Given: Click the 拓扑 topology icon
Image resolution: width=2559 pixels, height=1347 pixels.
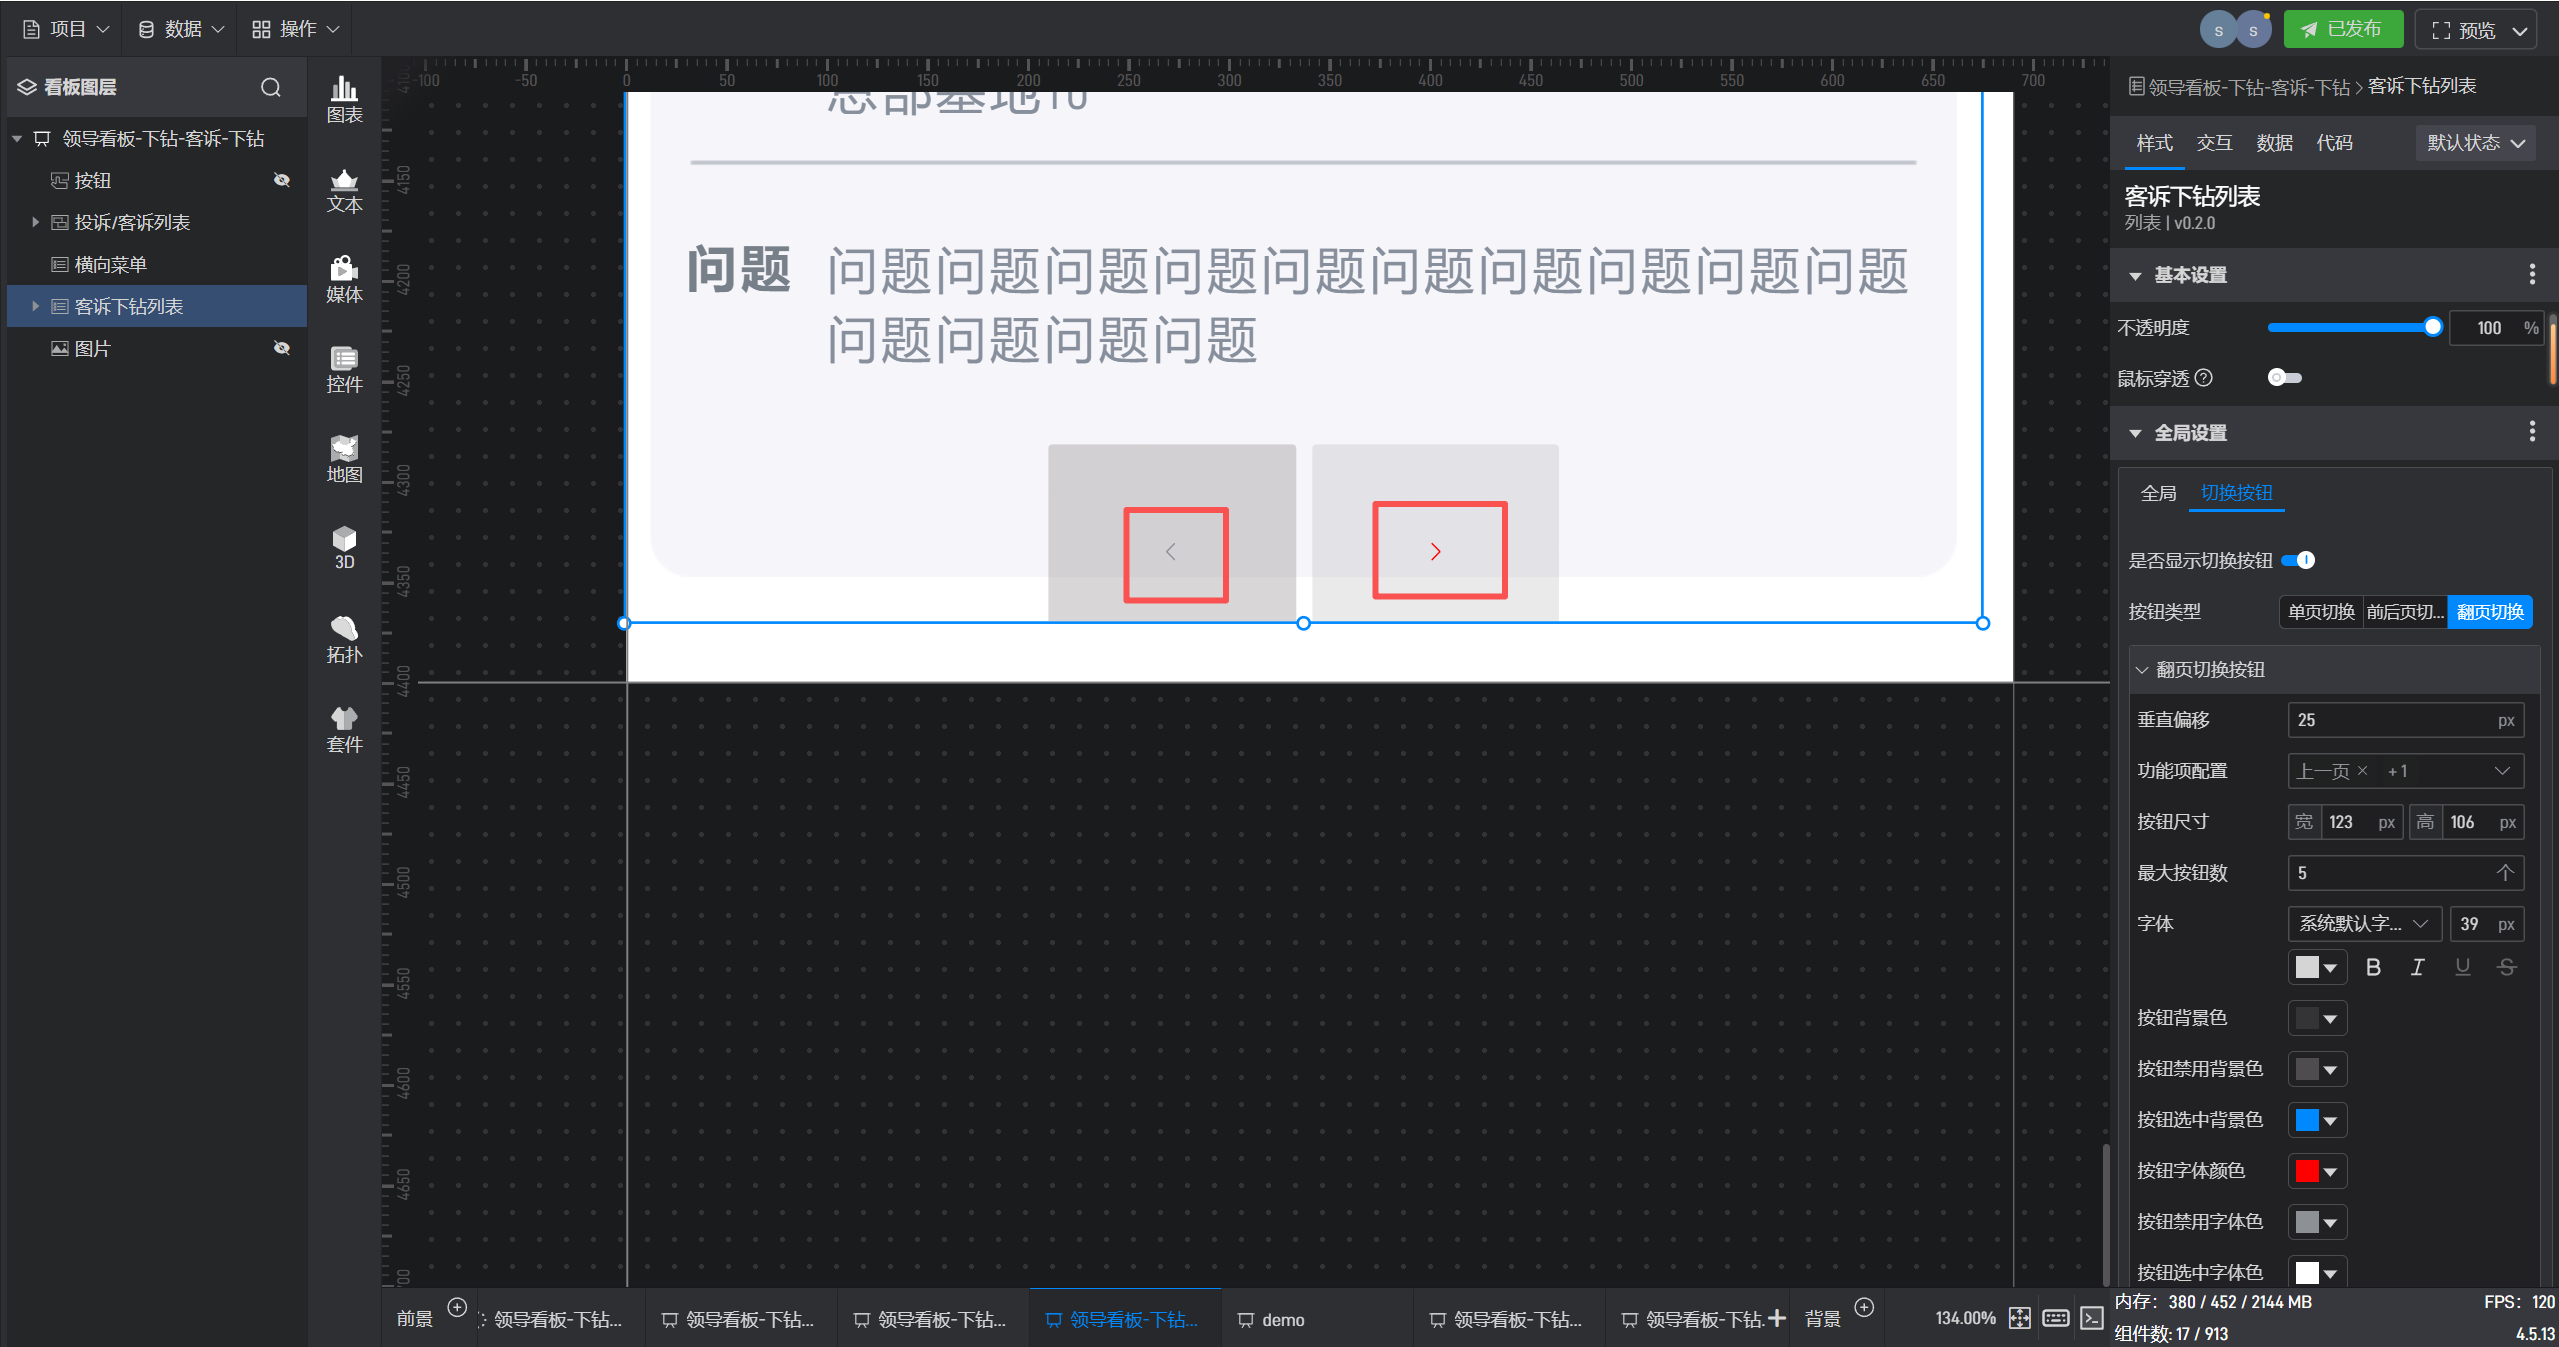Looking at the screenshot, I should pos(344,640).
